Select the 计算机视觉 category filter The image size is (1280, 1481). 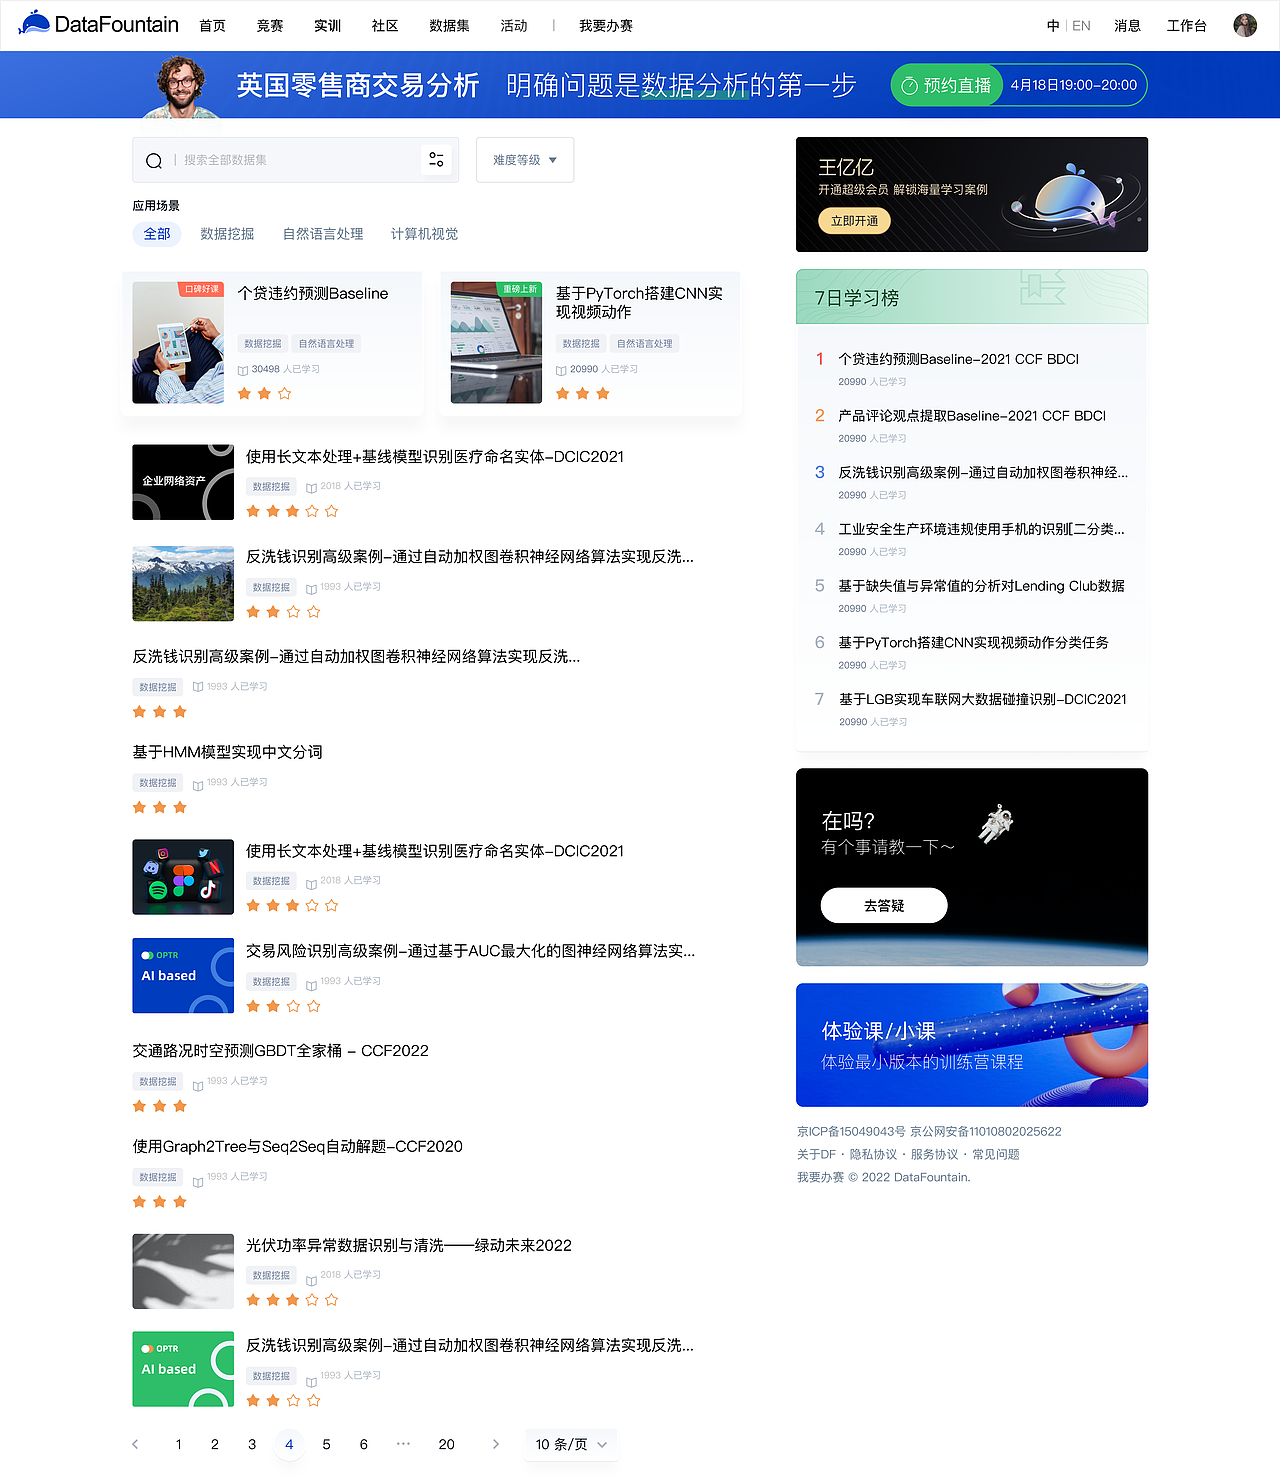(x=424, y=233)
